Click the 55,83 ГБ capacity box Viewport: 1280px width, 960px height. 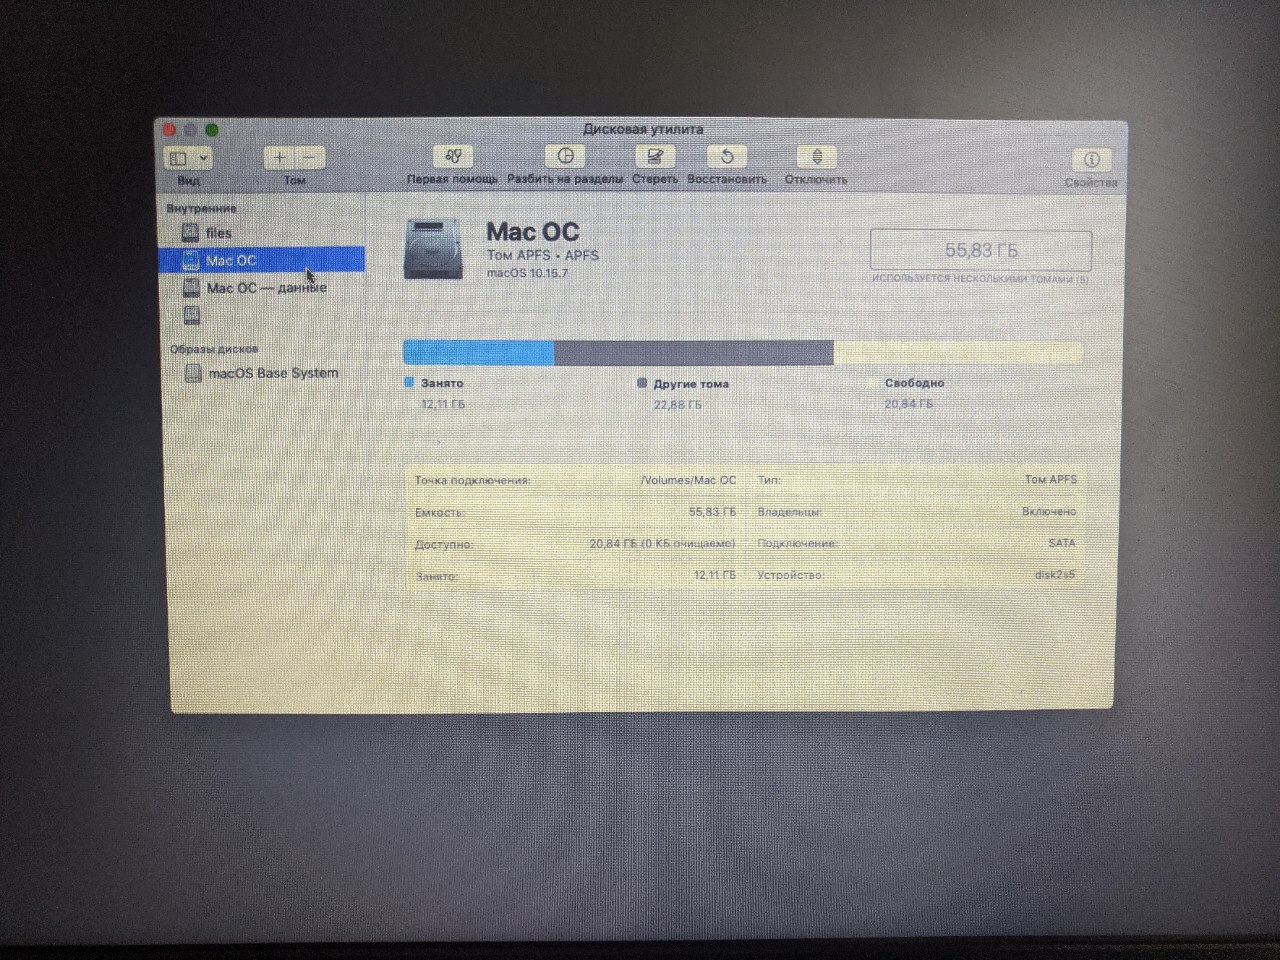pyautogui.click(x=981, y=251)
